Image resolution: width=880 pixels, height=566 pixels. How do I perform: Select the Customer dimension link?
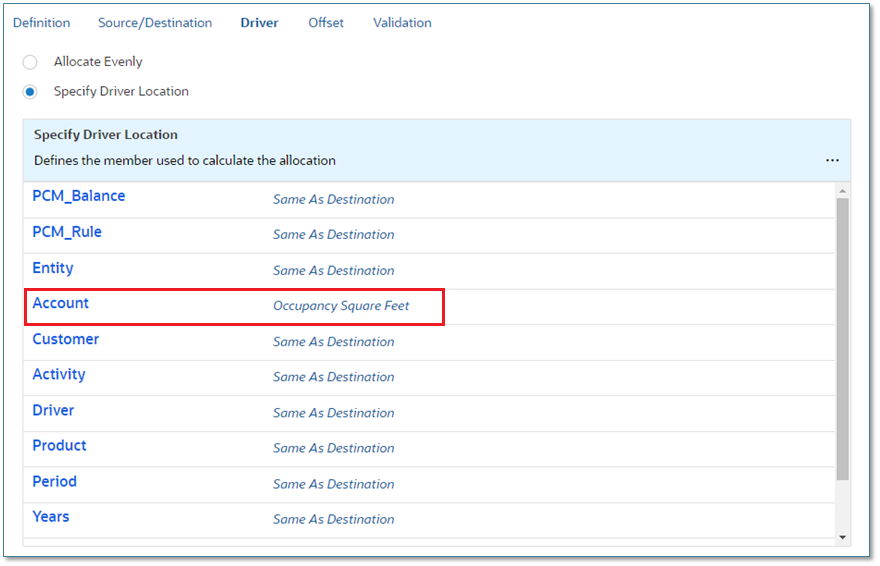(66, 339)
